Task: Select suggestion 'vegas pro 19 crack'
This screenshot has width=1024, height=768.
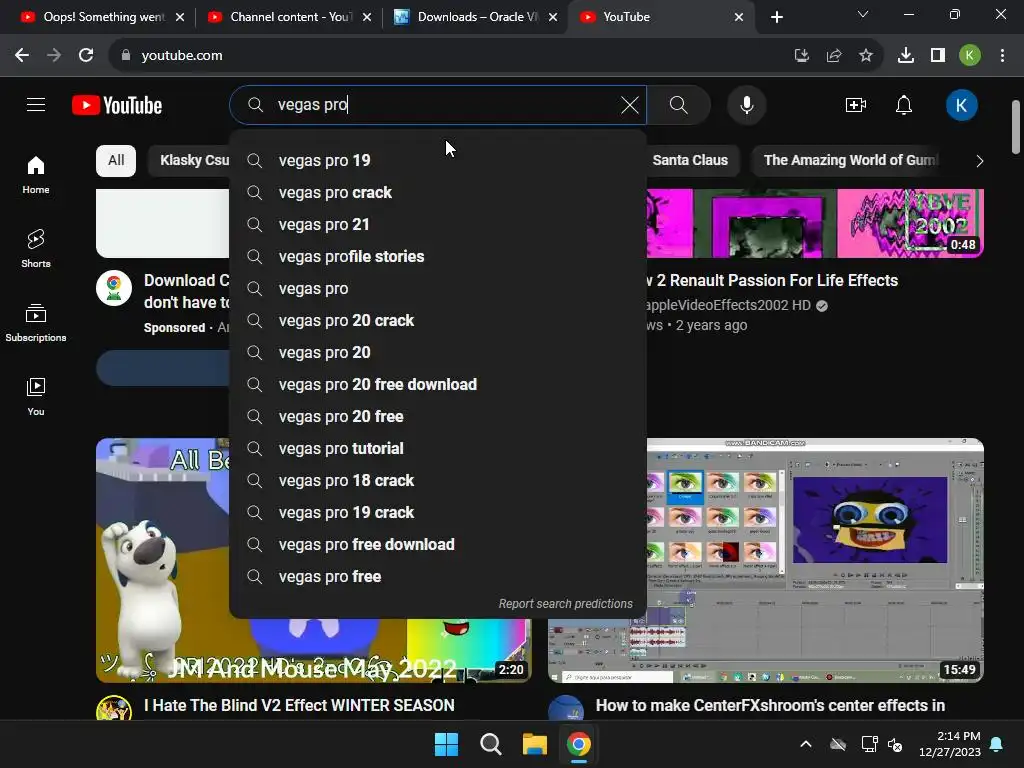Action: point(438,513)
